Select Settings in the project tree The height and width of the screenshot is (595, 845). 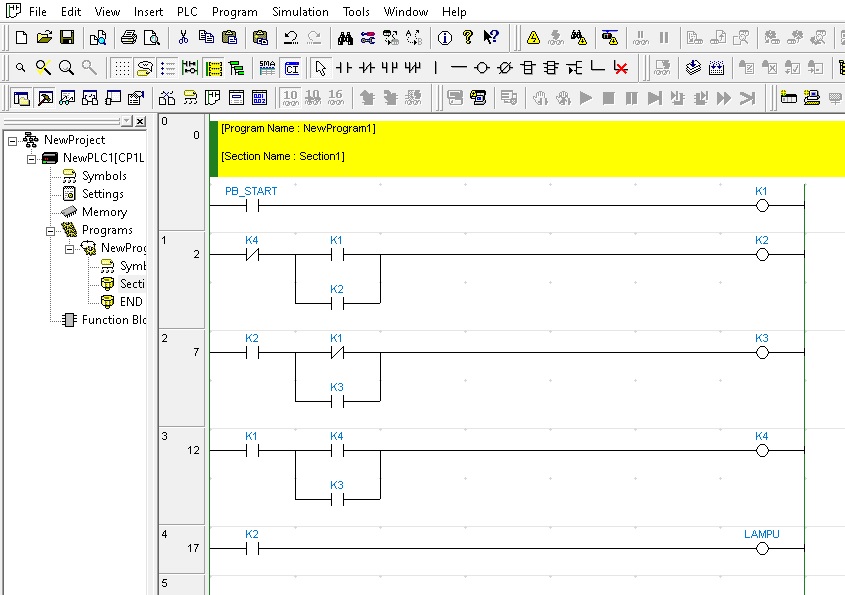pyautogui.click(x=102, y=194)
